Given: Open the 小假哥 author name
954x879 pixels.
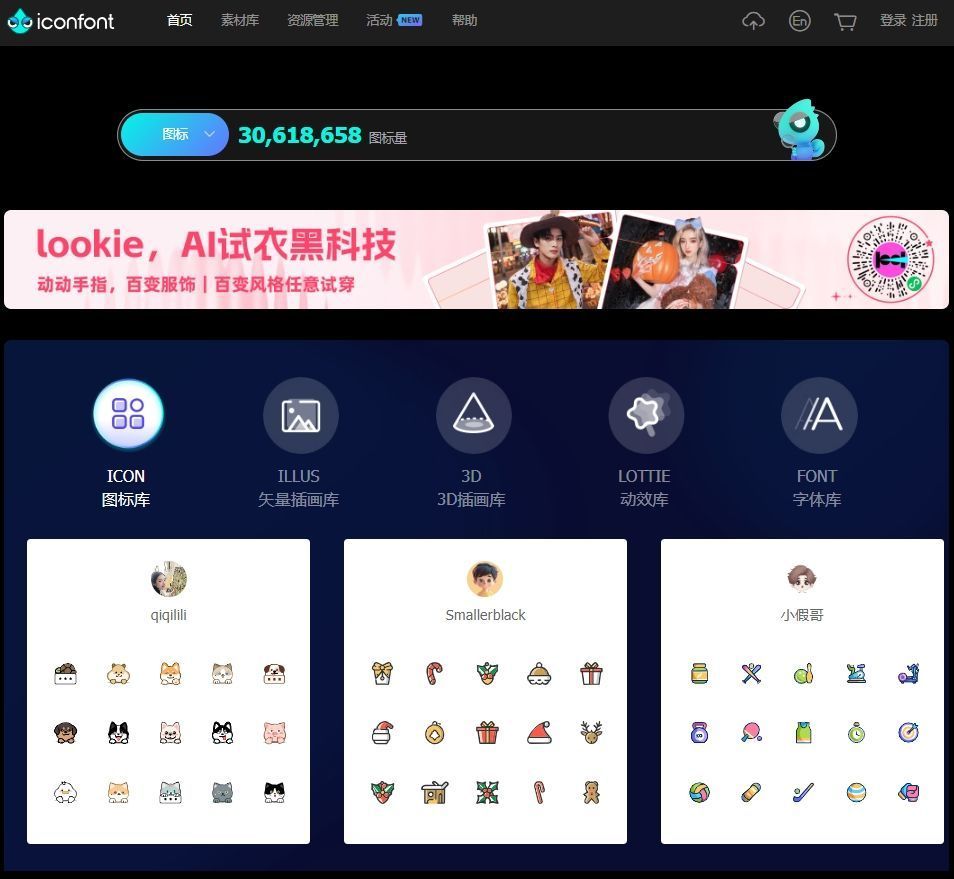Looking at the screenshot, I should coord(802,615).
